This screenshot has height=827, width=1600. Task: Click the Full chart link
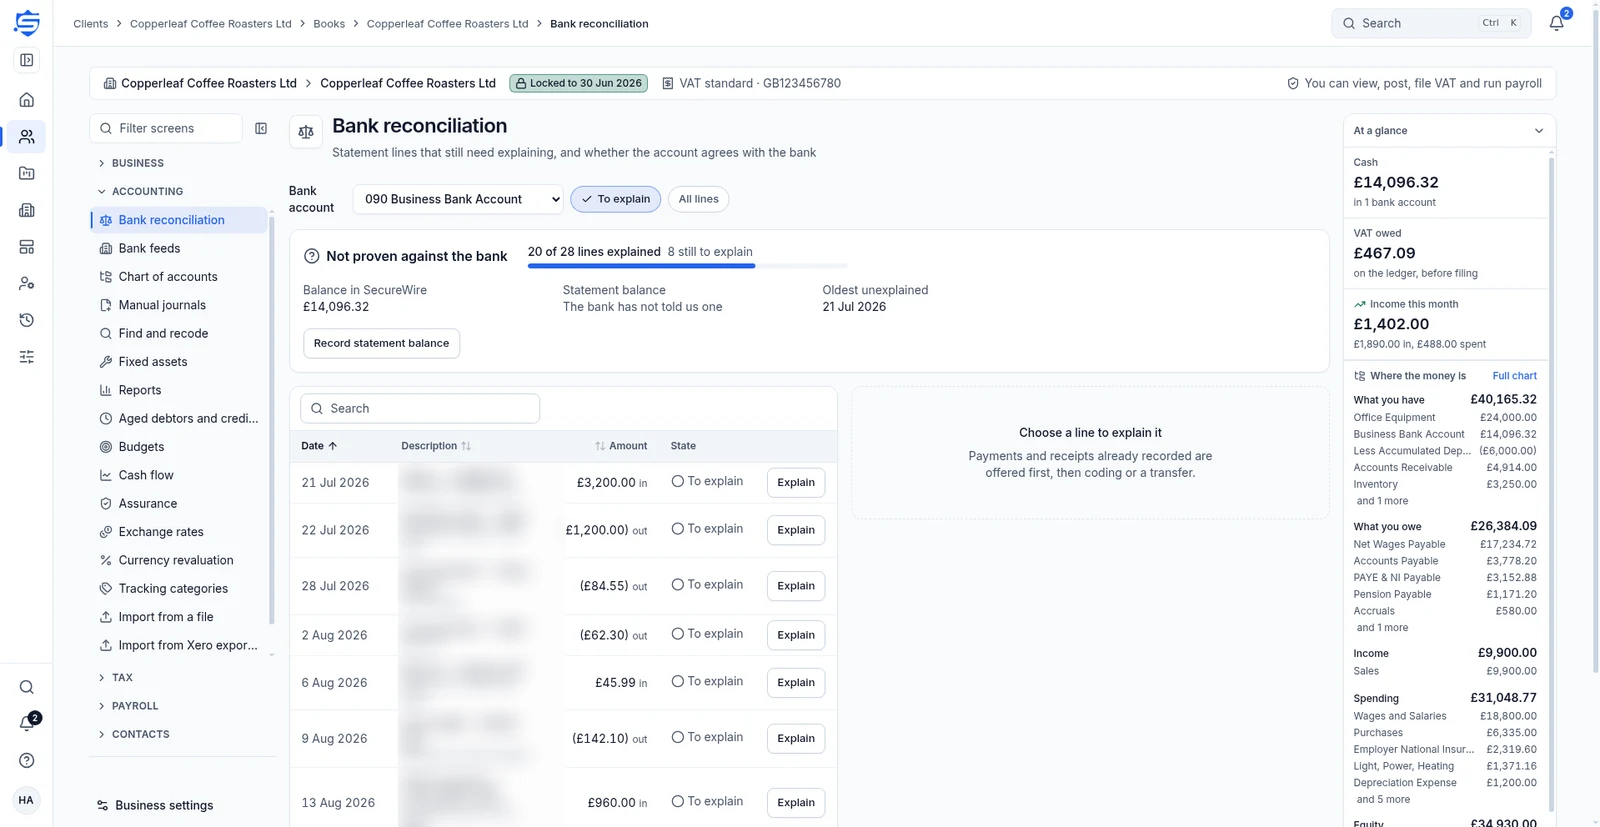(1514, 376)
